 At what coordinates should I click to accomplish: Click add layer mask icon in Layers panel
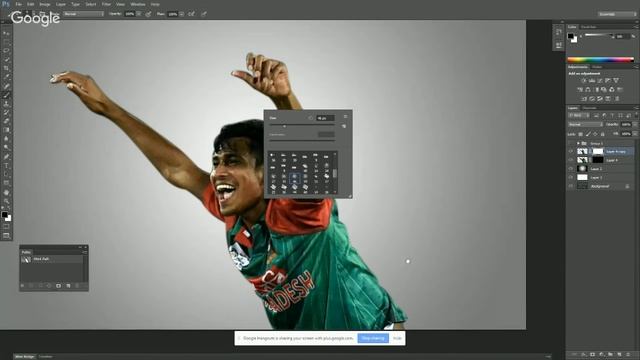tap(592, 354)
